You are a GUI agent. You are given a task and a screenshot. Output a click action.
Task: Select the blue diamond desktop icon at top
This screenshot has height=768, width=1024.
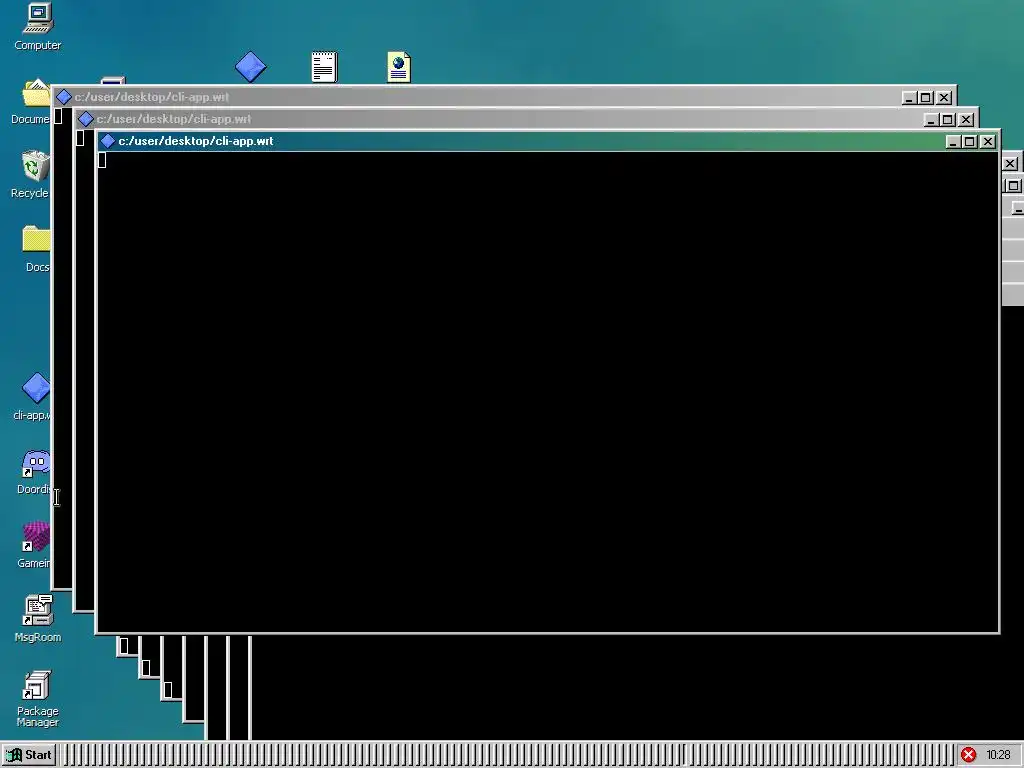pos(251,67)
